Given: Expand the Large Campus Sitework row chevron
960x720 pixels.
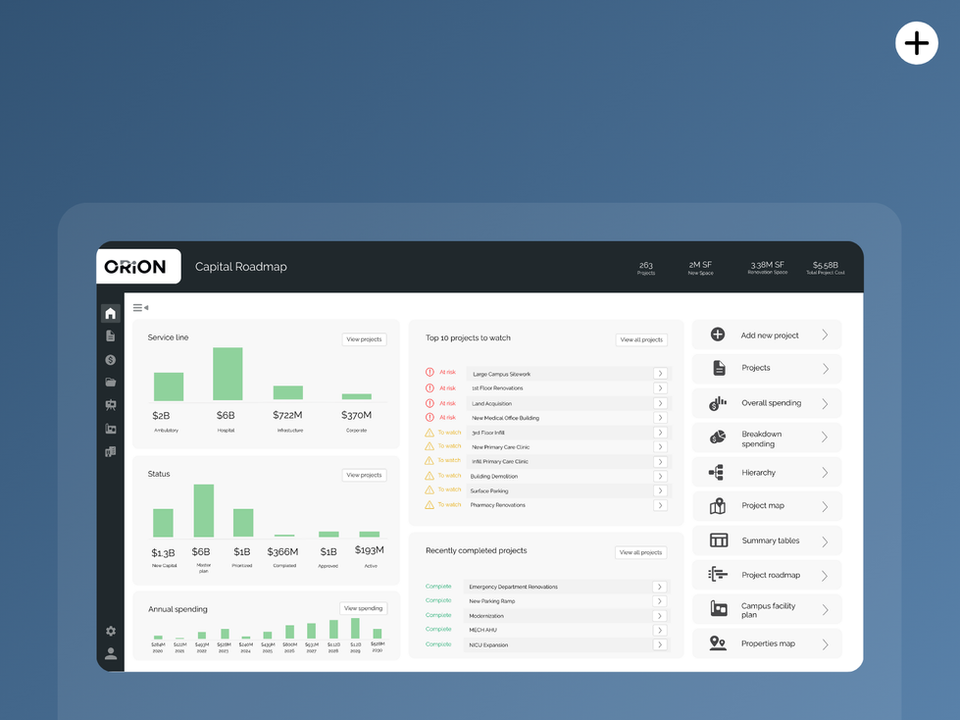Looking at the screenshot, I should [x=660, y=373].
